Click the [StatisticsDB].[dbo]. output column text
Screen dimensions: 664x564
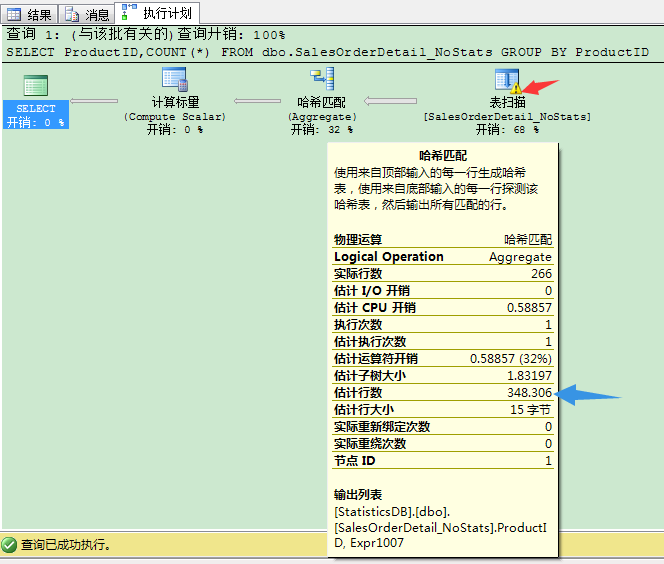point(392,512)
